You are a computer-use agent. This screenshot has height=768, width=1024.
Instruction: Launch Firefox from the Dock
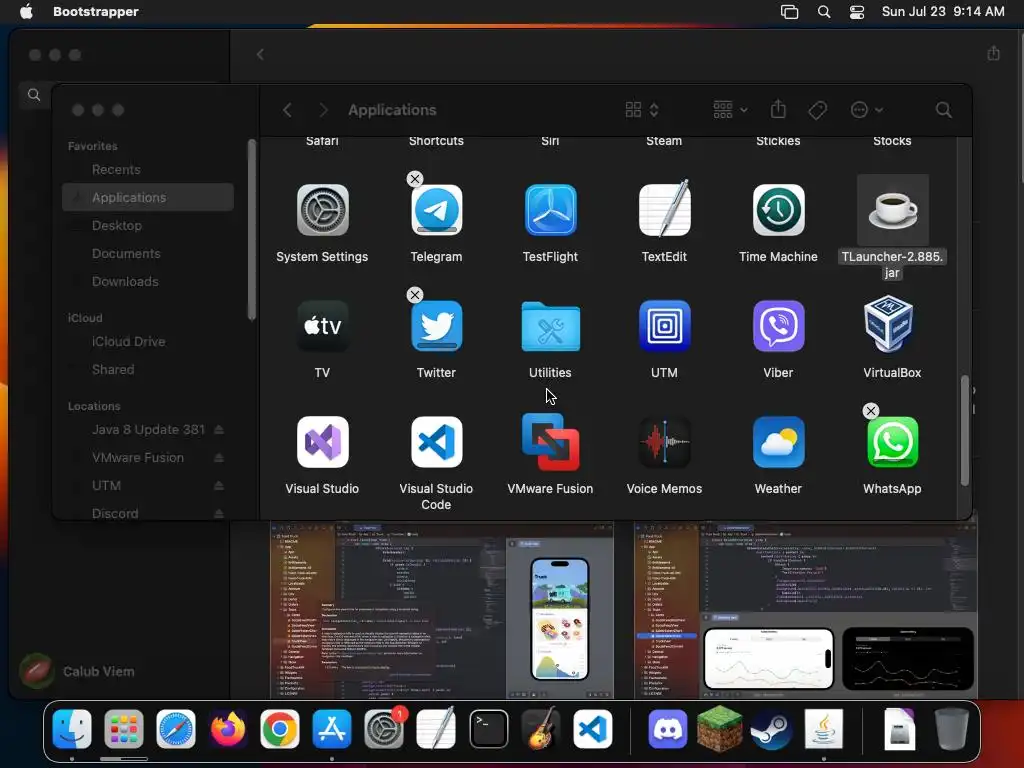(x=228, y=729)
